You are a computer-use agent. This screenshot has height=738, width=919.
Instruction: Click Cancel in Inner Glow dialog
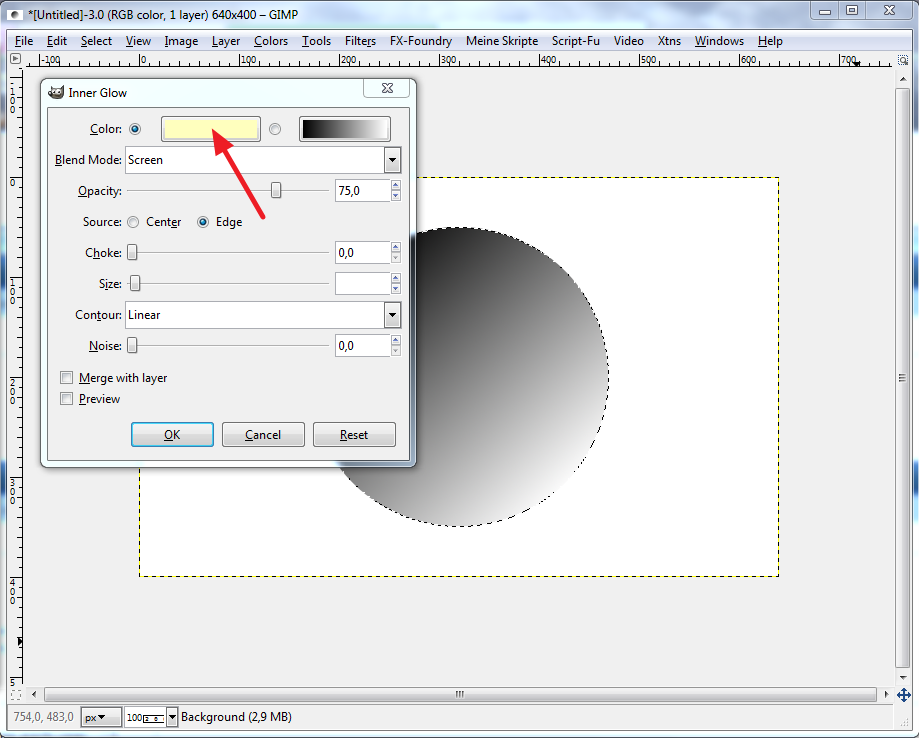tap(263, 434)
